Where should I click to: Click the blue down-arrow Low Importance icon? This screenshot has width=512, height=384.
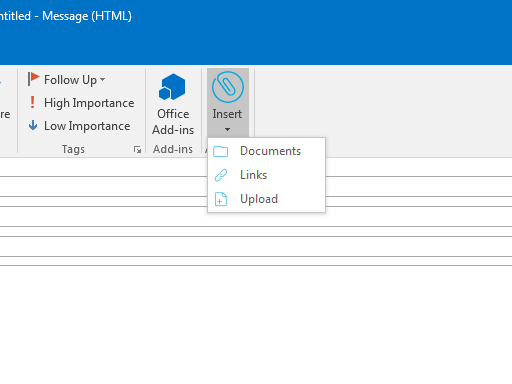[33, 125]
